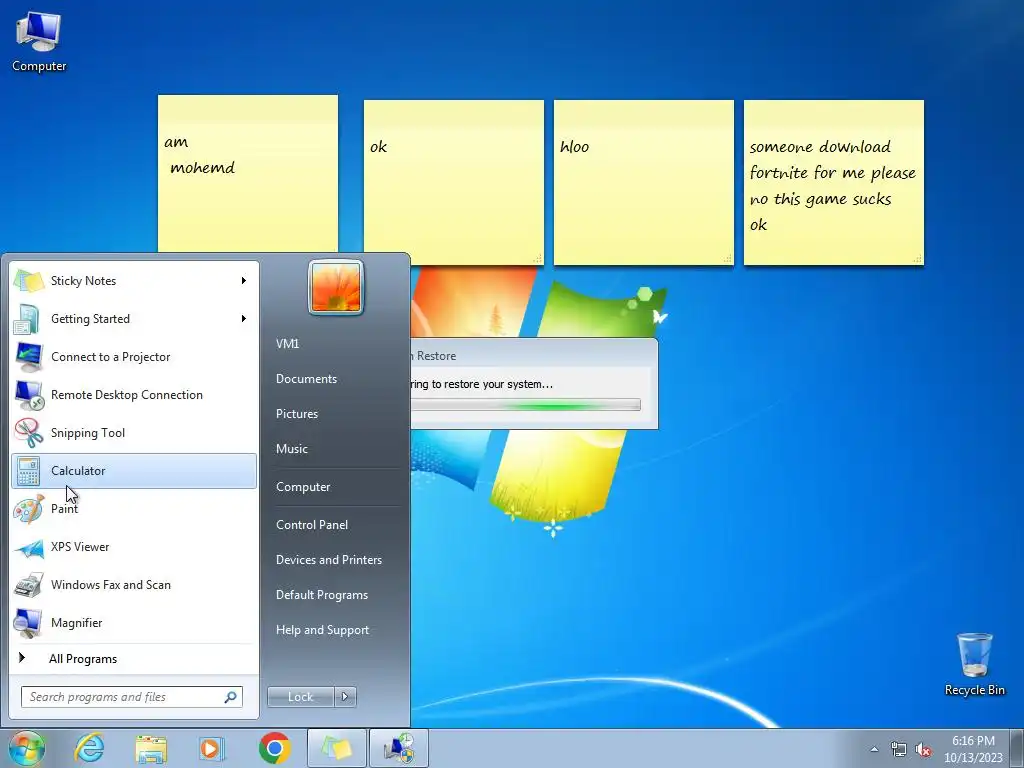Click the search magnifier icon
Screen dimensions: 1024x768
[231, 697]
